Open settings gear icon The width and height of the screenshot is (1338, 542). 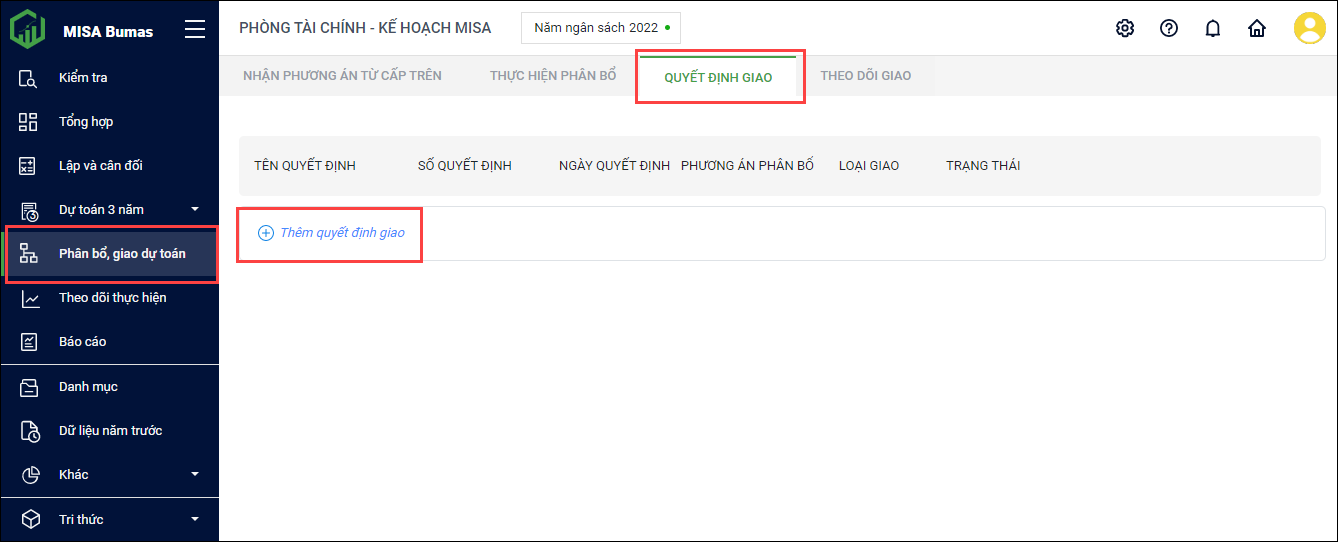click(x=1125, y=28)
